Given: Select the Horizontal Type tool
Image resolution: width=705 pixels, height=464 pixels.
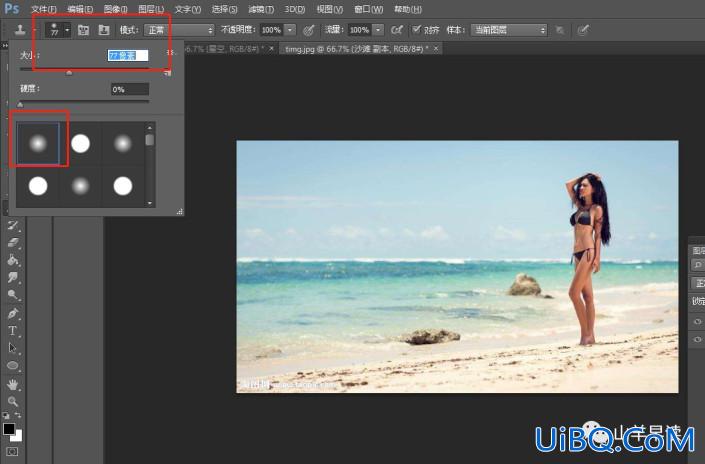Looking at the screenshot, I should click(x=13, y=330).
